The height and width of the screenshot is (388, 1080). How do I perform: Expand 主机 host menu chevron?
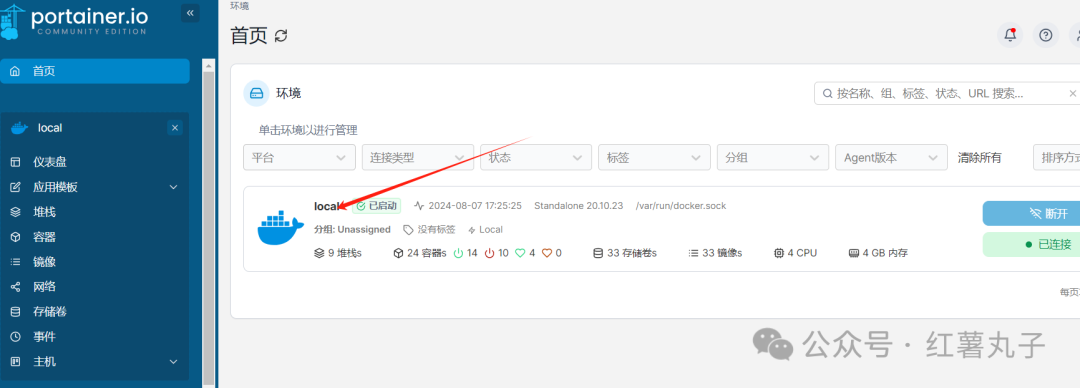click(x=174, y=361)
